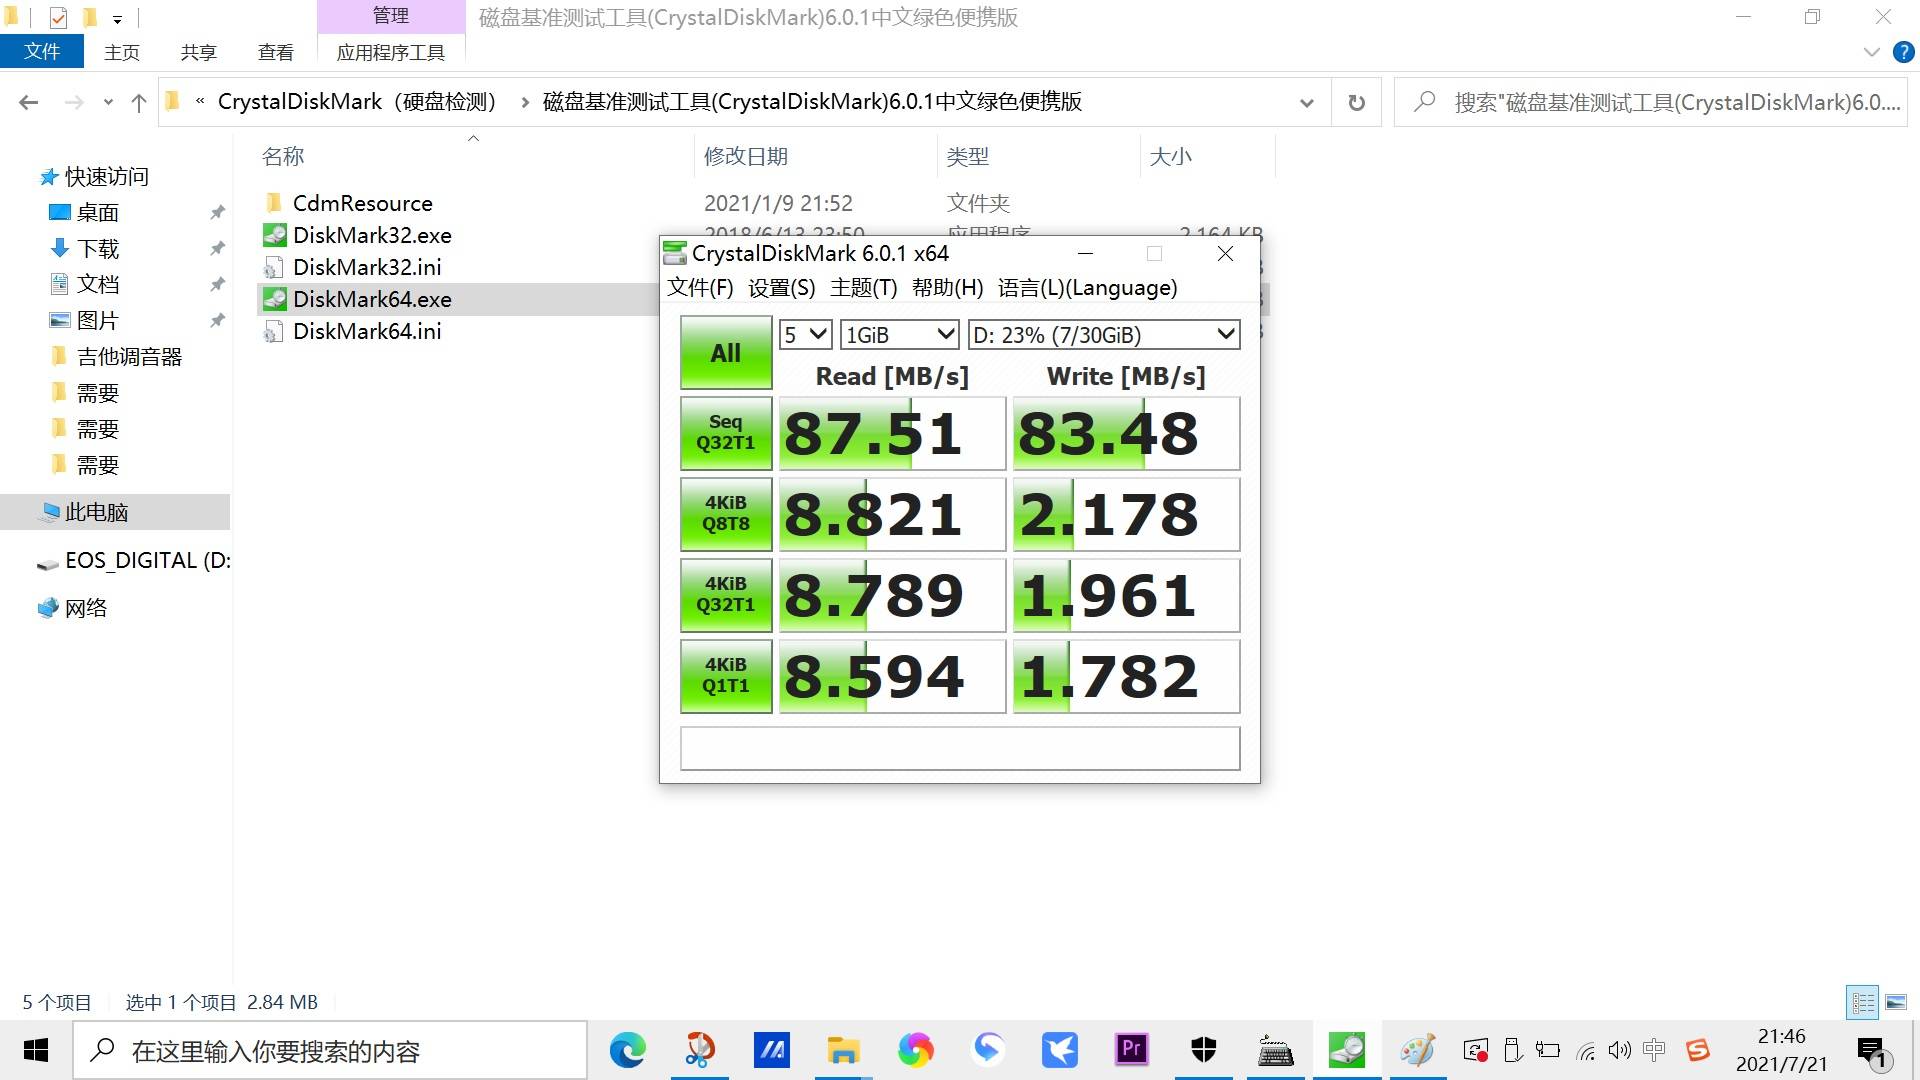Open 文件(F) menu in CrystalDiskMark
This screenshot has height=1080, width=1920.
700,288
